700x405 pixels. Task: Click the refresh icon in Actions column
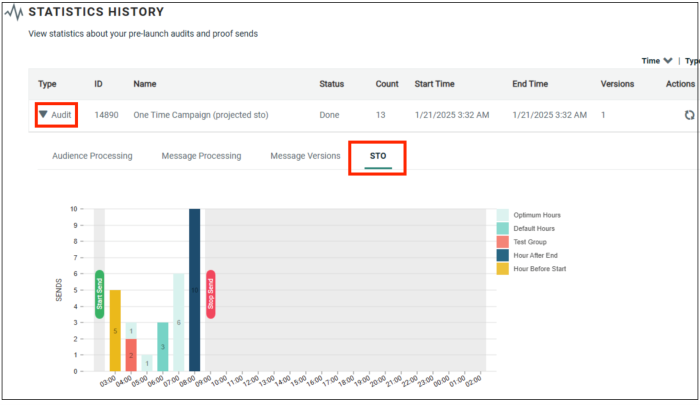coord(689,115)
